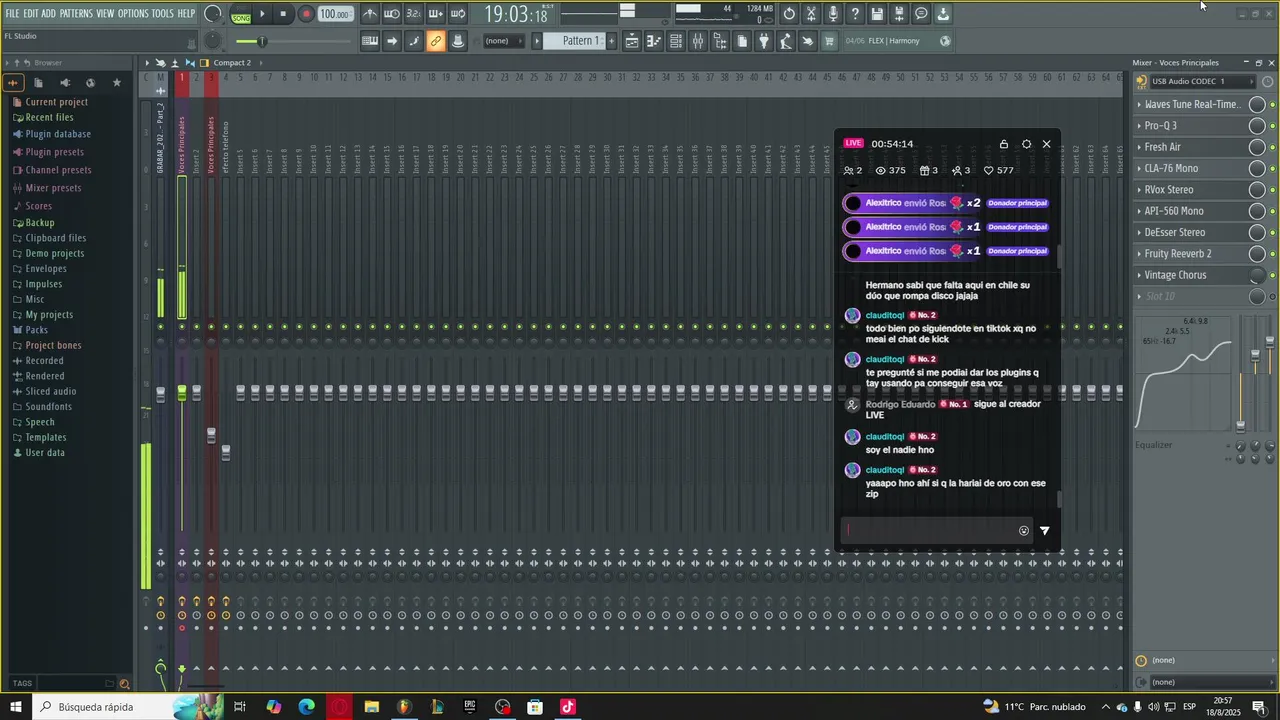Adjust the main volume slider
Screen dimensions: 1280x720
(x=262, y=41)
